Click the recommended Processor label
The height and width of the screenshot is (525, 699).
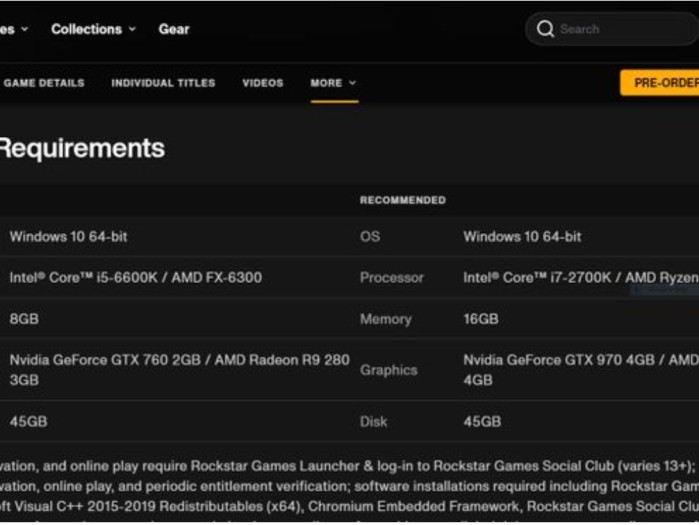click(392, 278)
